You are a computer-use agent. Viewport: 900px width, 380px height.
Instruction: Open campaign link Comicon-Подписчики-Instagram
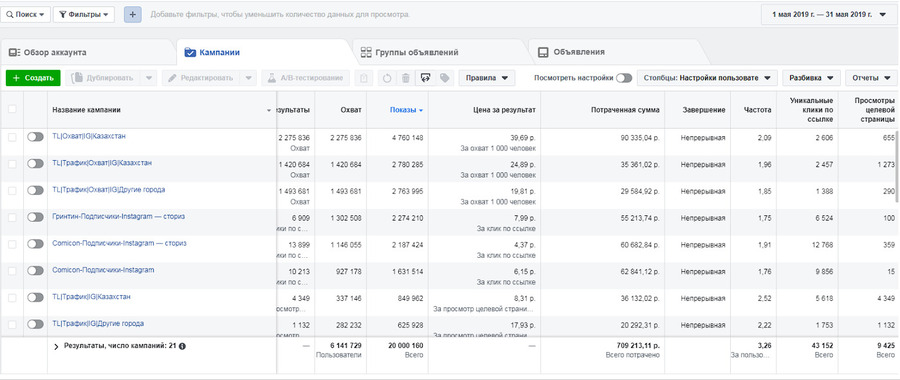pyautogui.click(x=103, y=270)
